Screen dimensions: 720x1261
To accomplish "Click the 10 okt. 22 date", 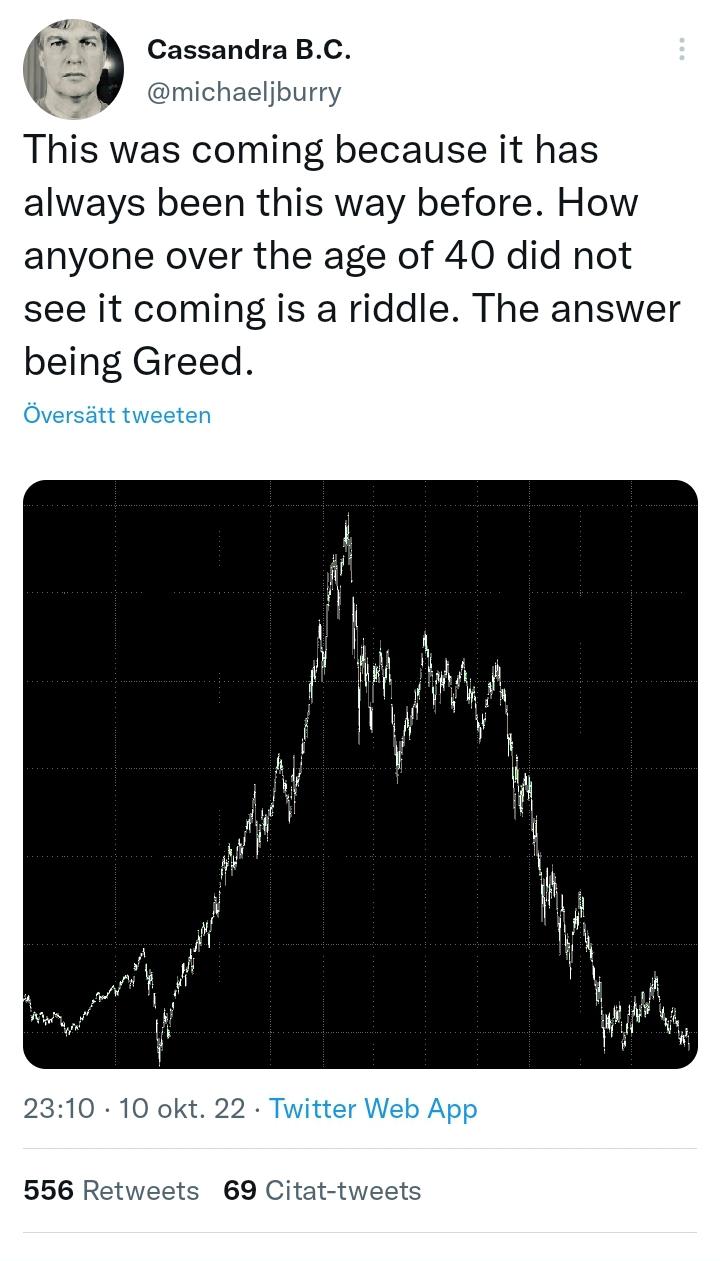I will point(181,1108).
